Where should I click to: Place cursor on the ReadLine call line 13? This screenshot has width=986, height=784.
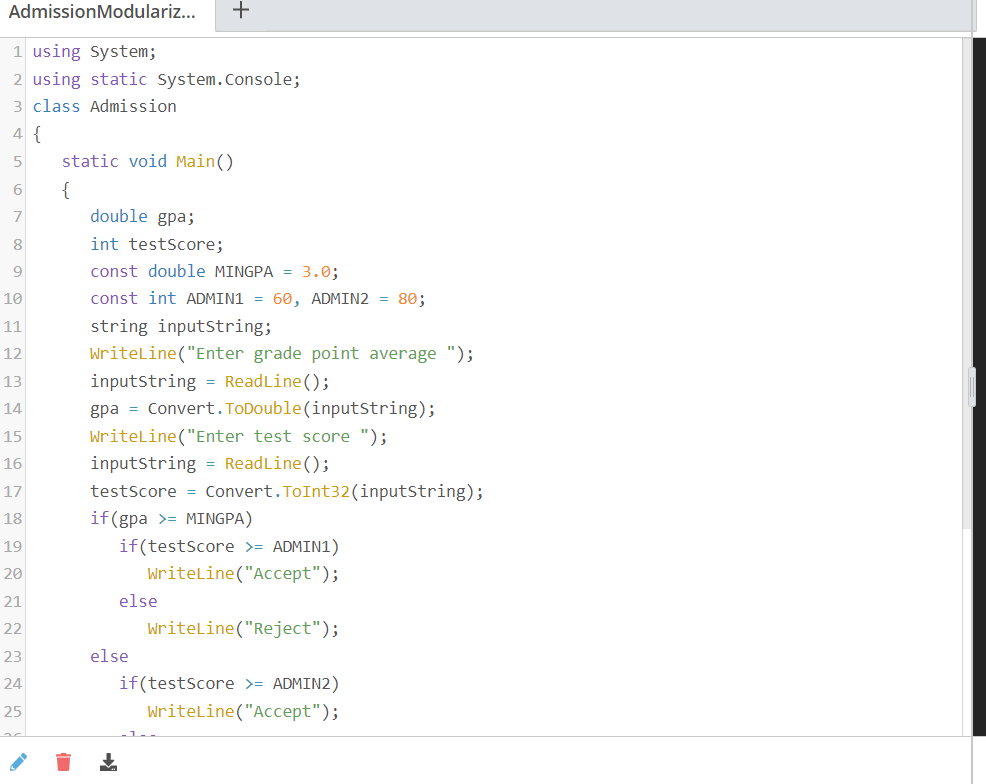coord(260,381)
